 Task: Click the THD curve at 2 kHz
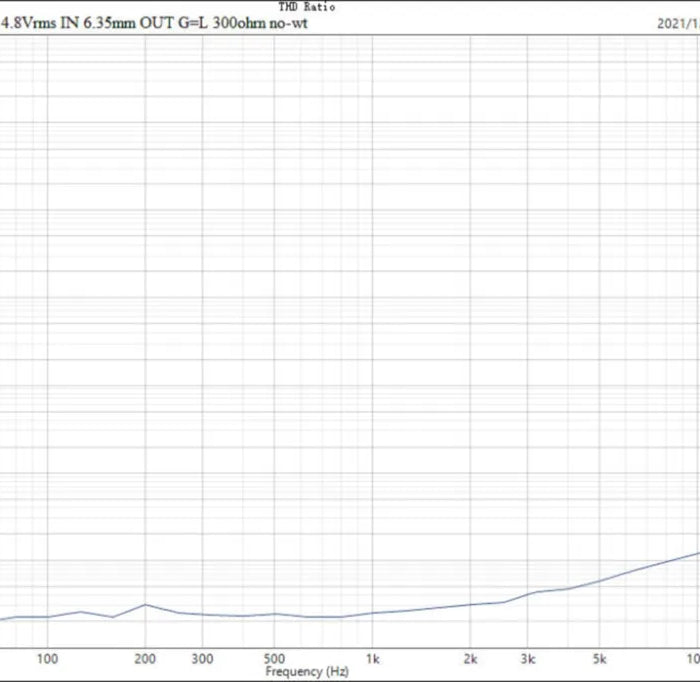tap(470, 605)
